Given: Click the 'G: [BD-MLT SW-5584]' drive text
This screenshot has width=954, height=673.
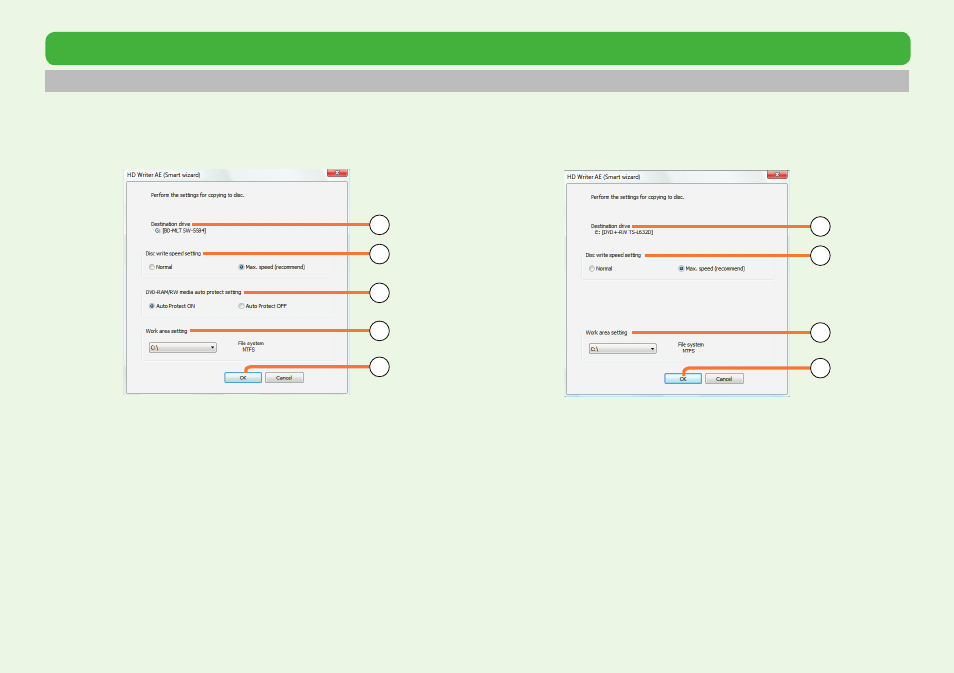Looking at the screenshot, I should (x=181, y=231).
